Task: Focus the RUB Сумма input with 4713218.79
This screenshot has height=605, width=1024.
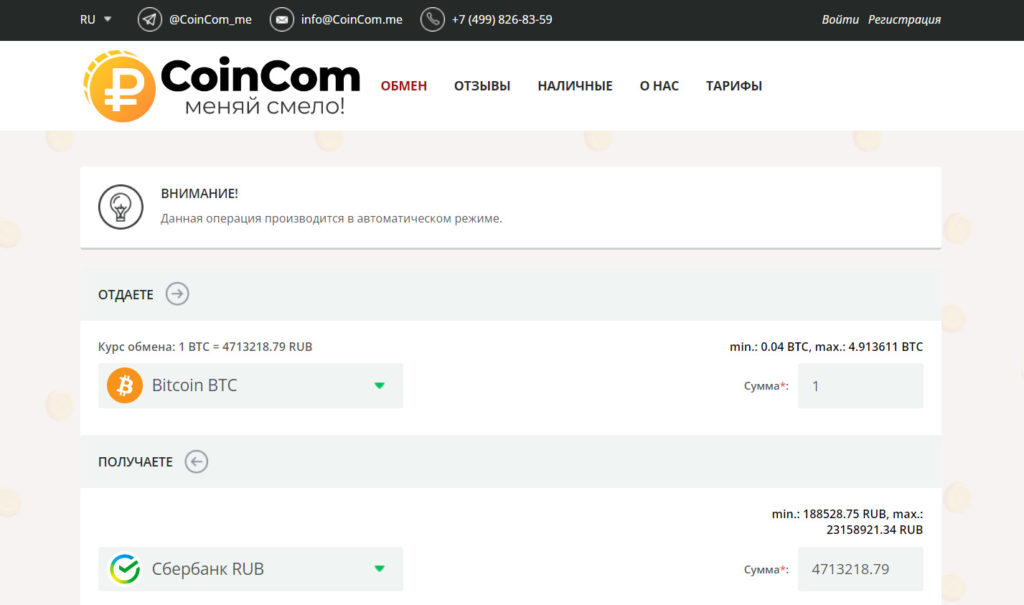Action: click(860, 569)
